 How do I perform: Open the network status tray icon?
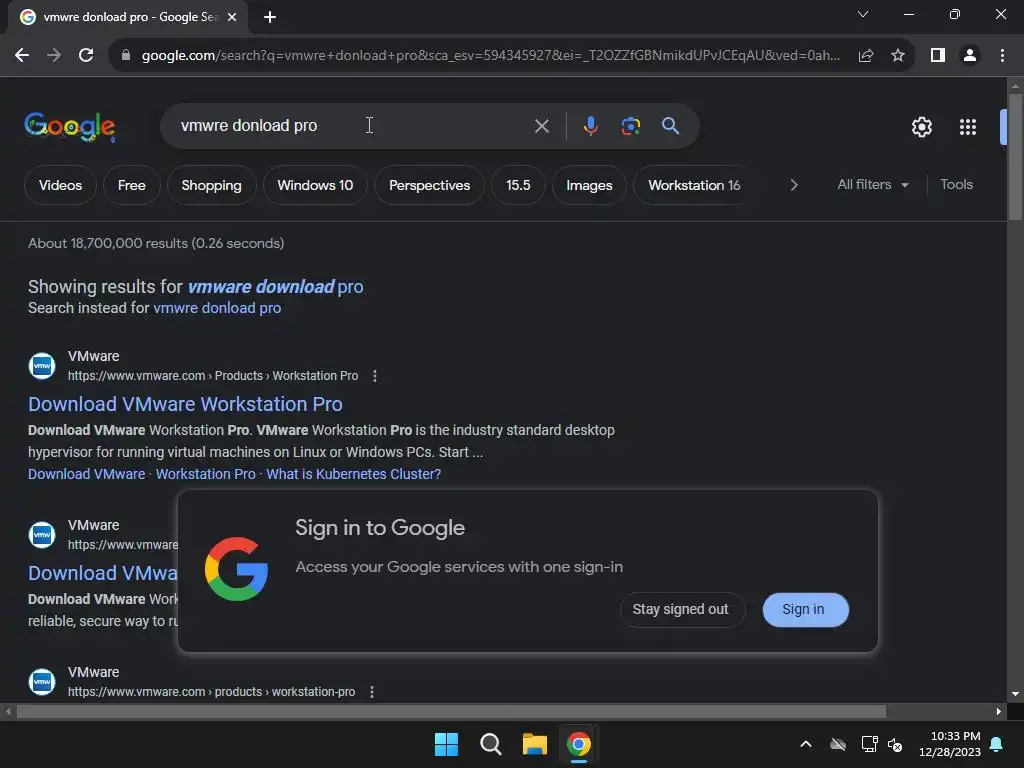click(x=869, y=744)
